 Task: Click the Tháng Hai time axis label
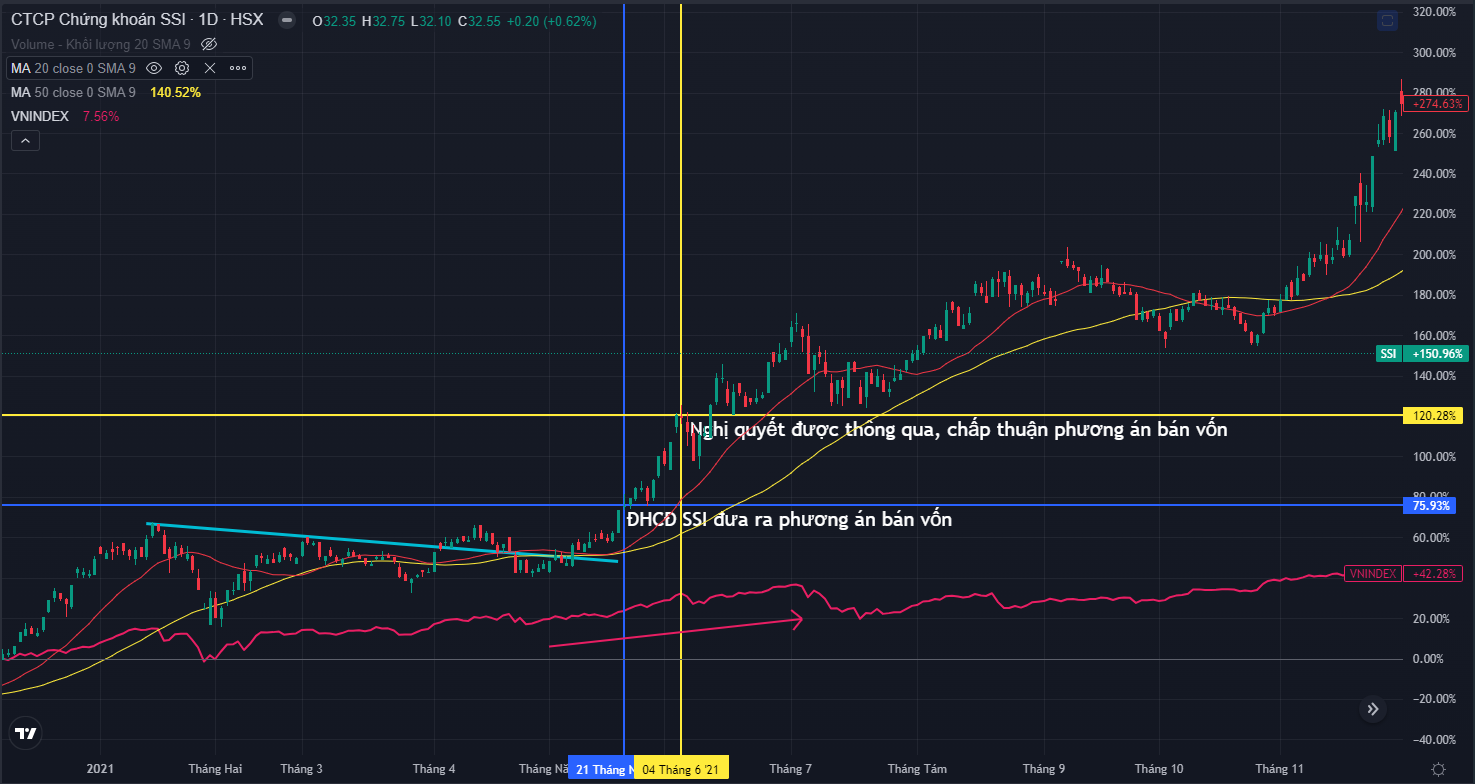[x=215, y=769]
